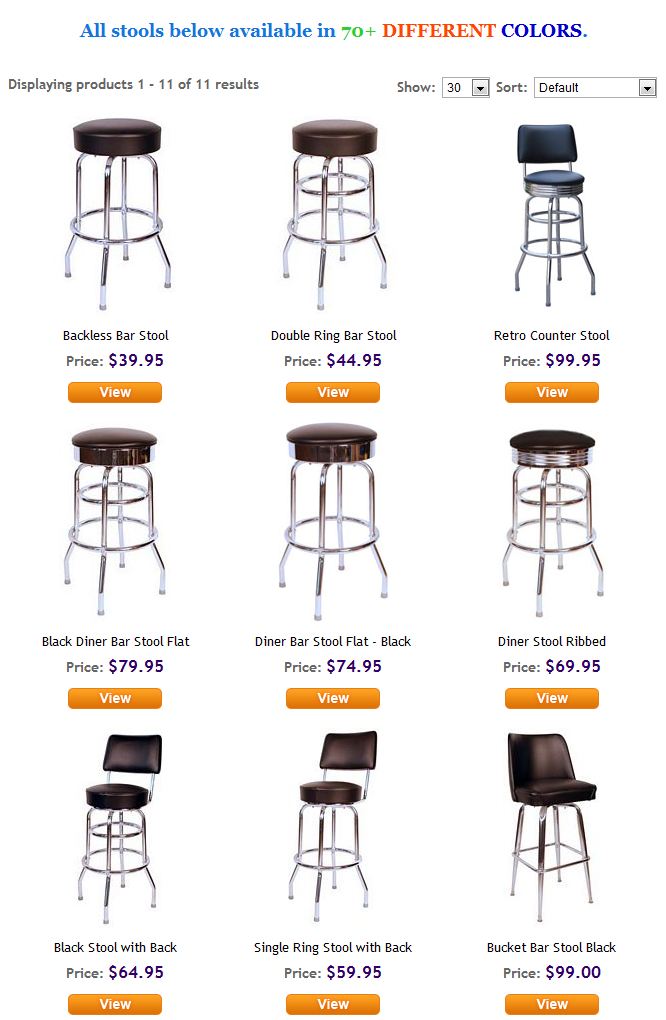666x1020 pixels.
Task: Open the Retro Counter Stool photo
Action: click(552, 213)
